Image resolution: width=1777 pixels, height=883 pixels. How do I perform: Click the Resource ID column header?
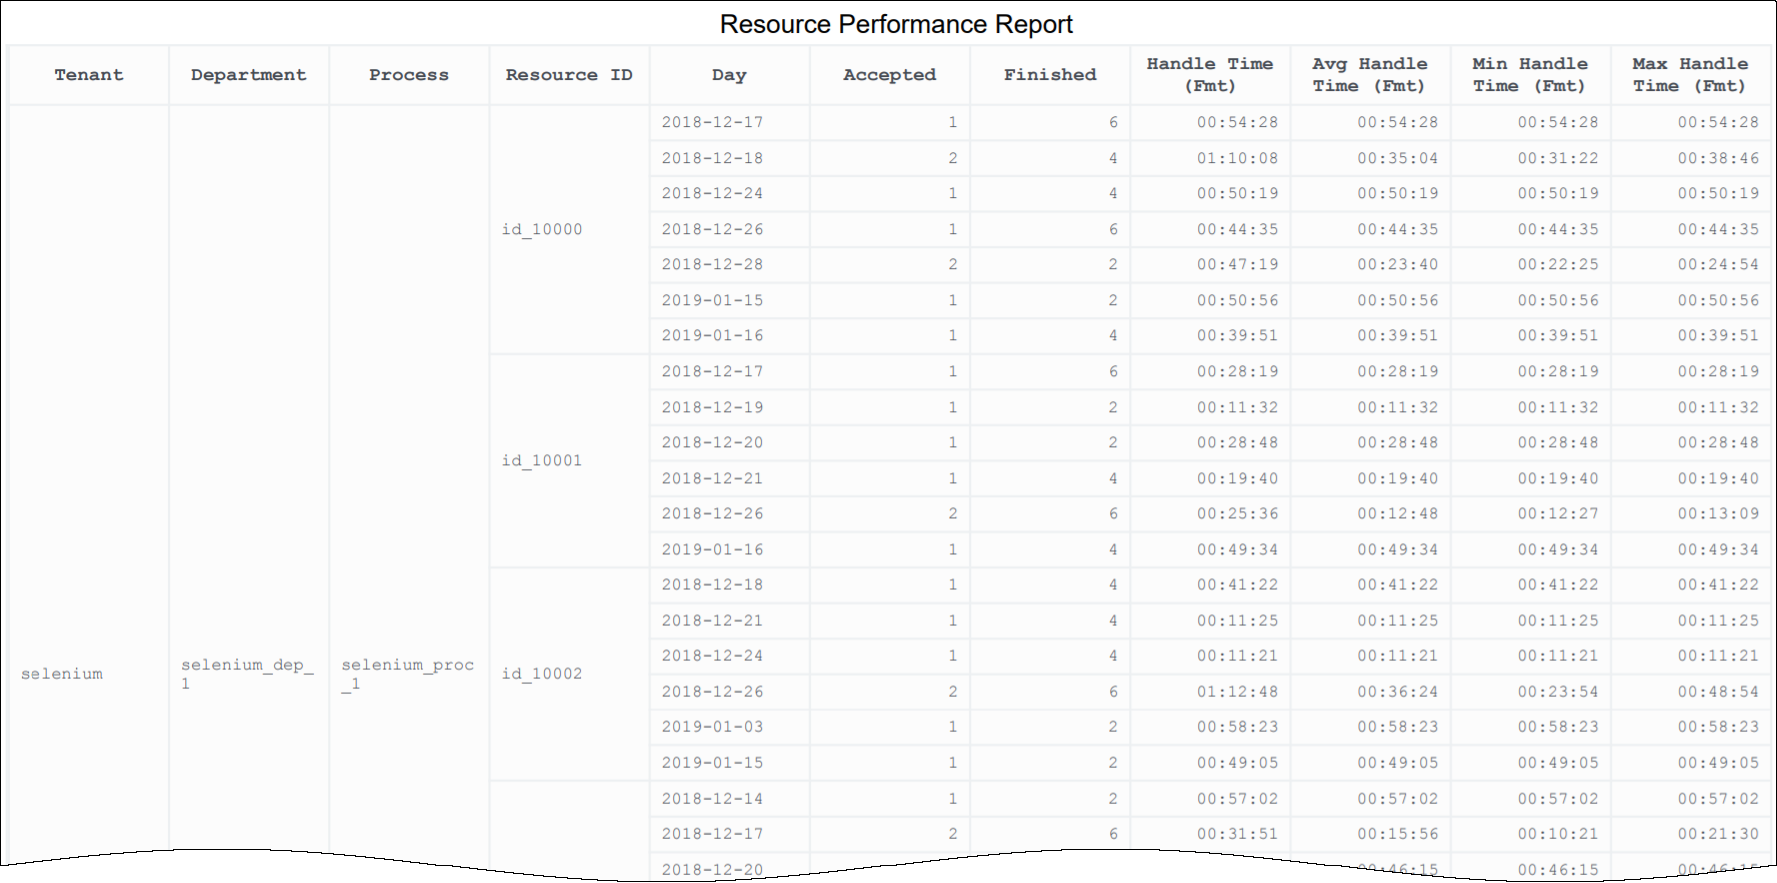[x=568, y=75]
